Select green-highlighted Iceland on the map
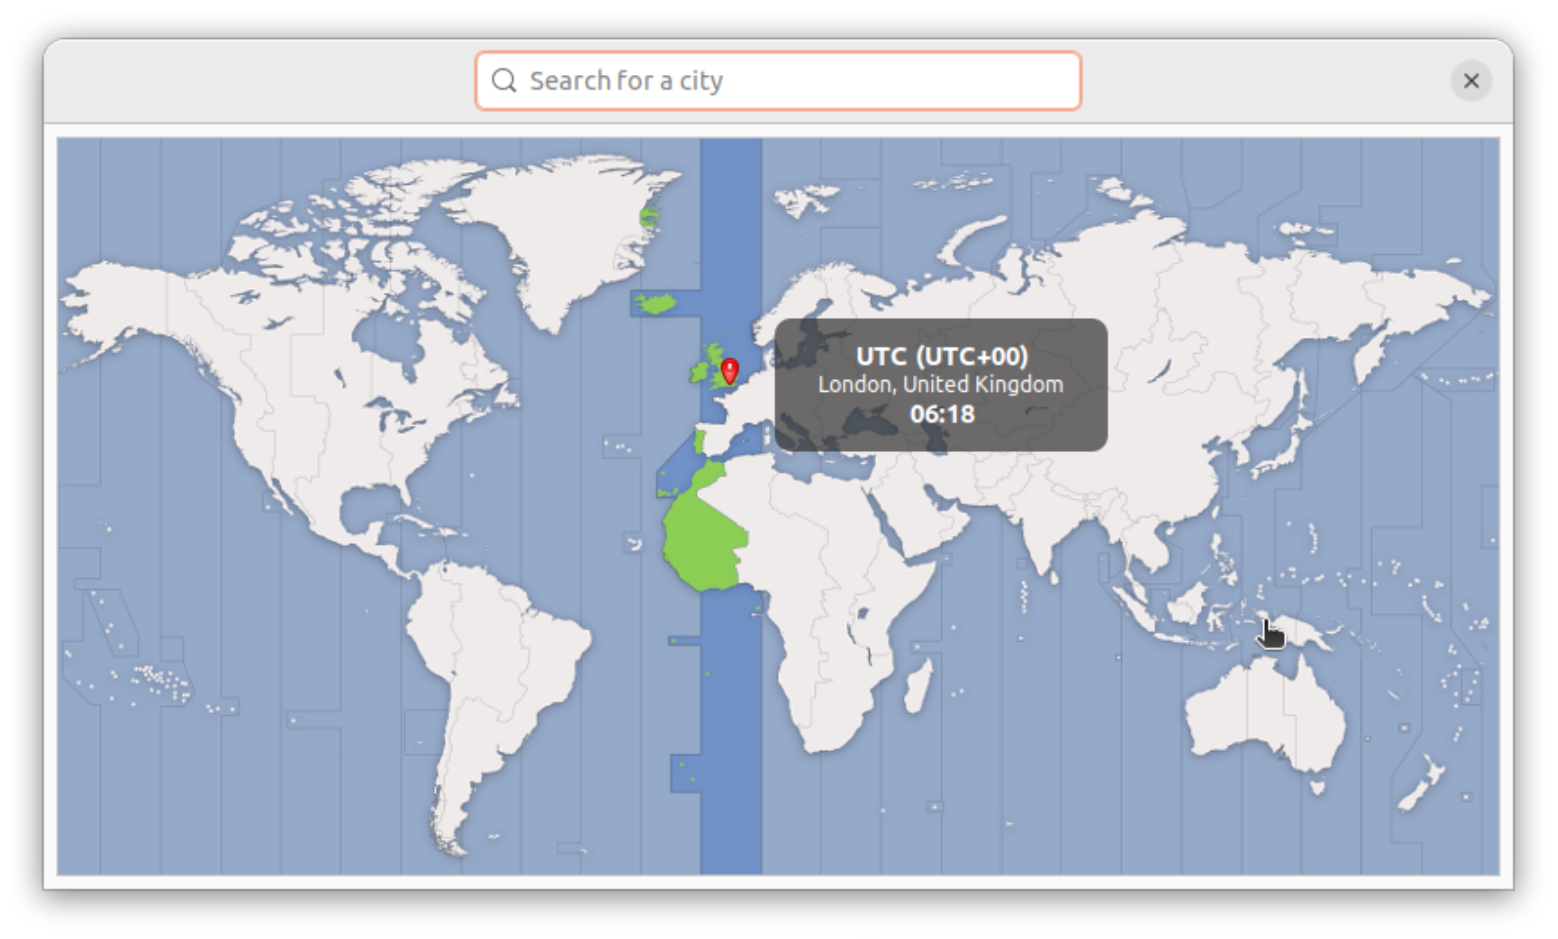 (657, 303)
